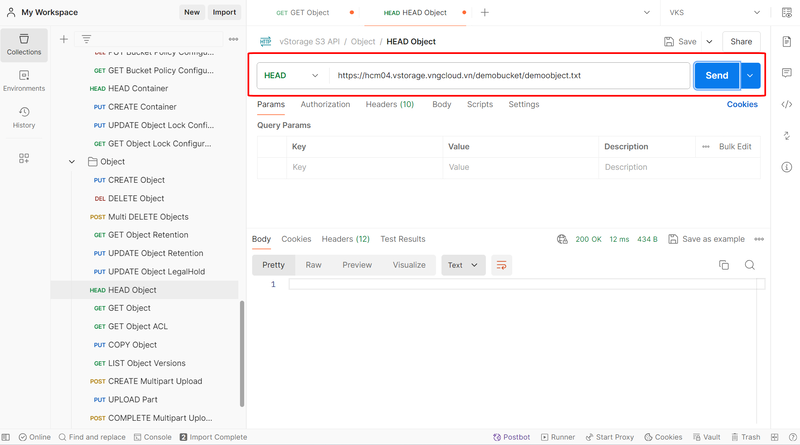Image resolution: width=800 pixels, height=445 pixels.
Task: Open the History sidebar panel
Action: [24, 117]
